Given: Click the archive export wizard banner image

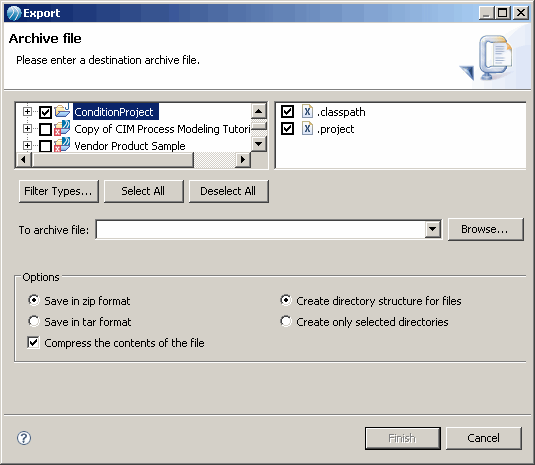Looking at the screenshot, I should (488, 57).
